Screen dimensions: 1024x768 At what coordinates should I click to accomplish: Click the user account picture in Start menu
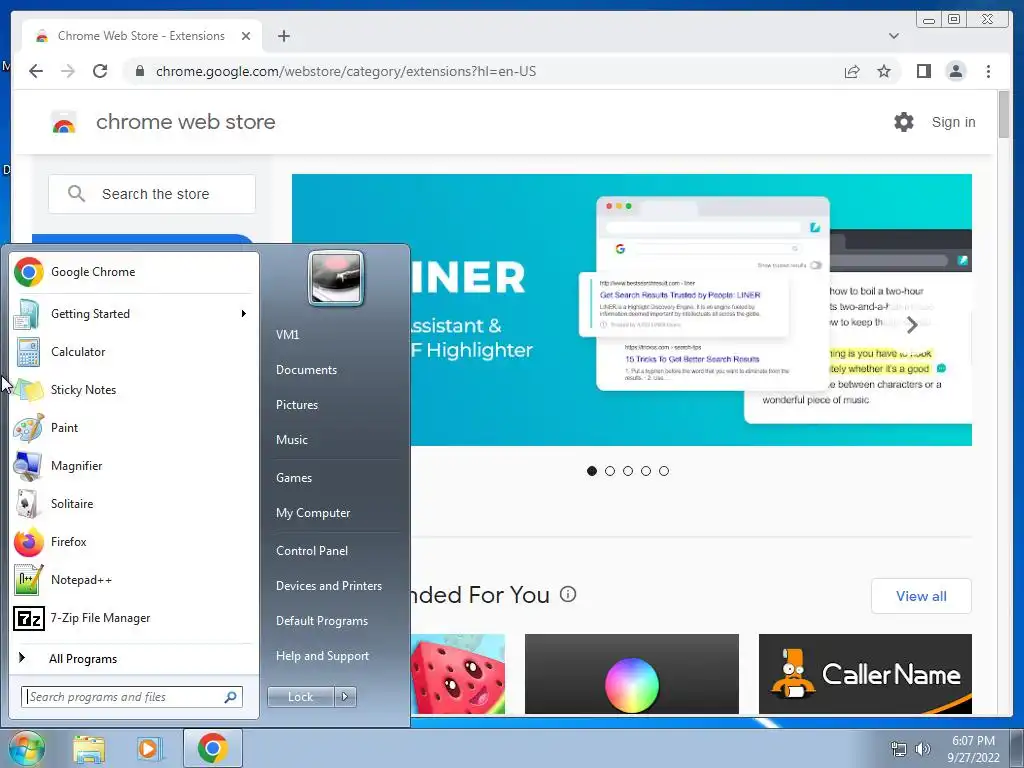tap(336, 278)
